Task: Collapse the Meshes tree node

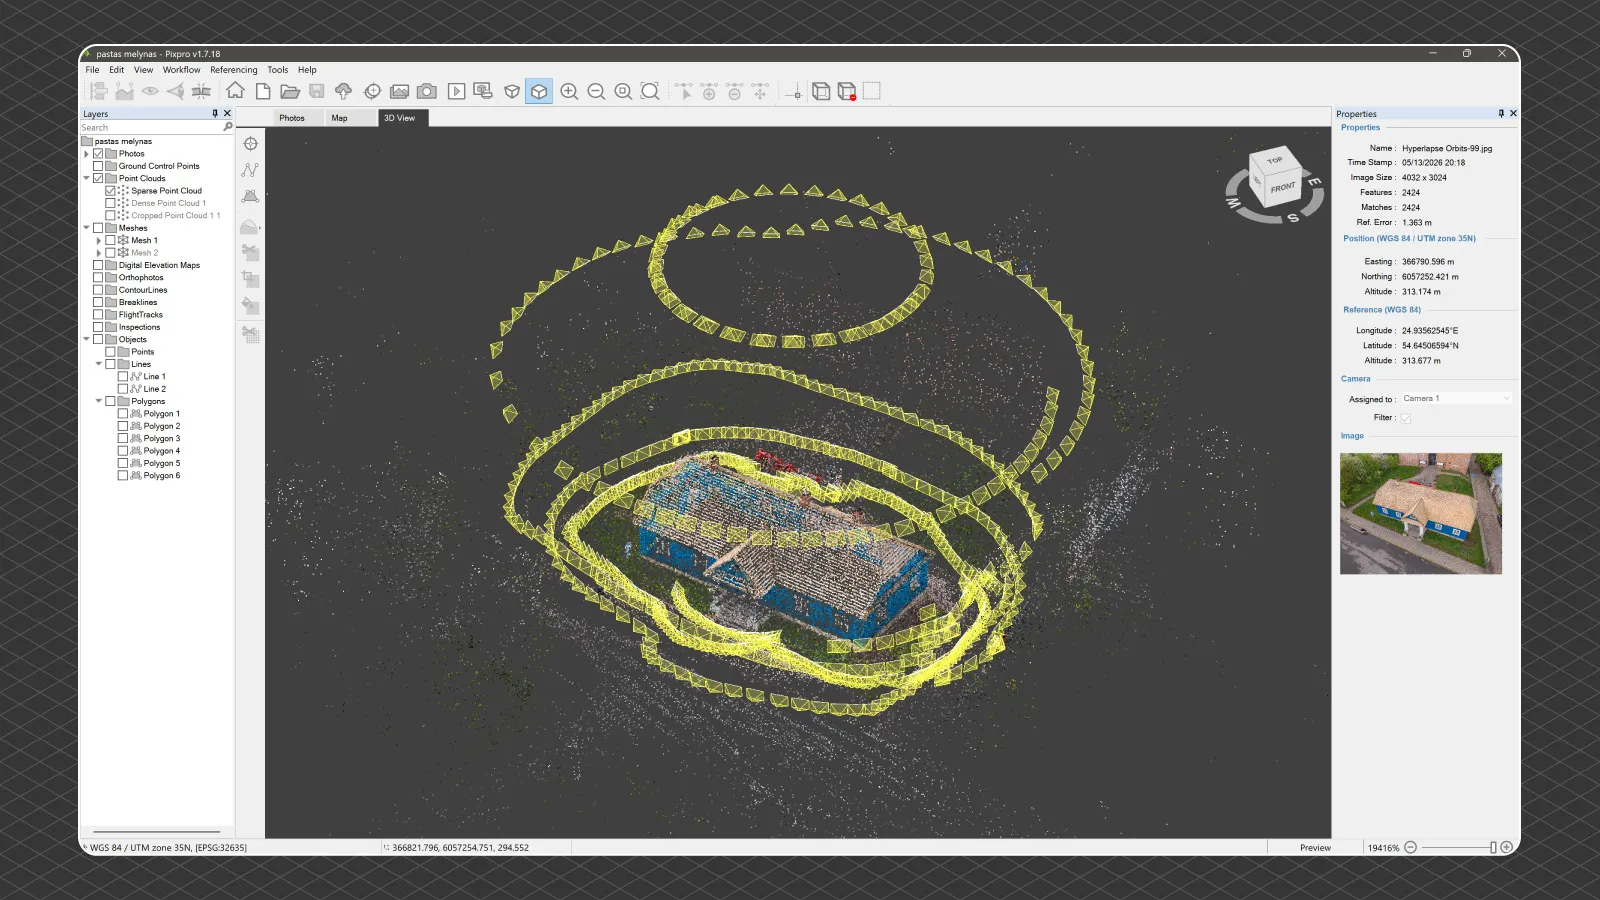Action: click(x=86, y=228)
